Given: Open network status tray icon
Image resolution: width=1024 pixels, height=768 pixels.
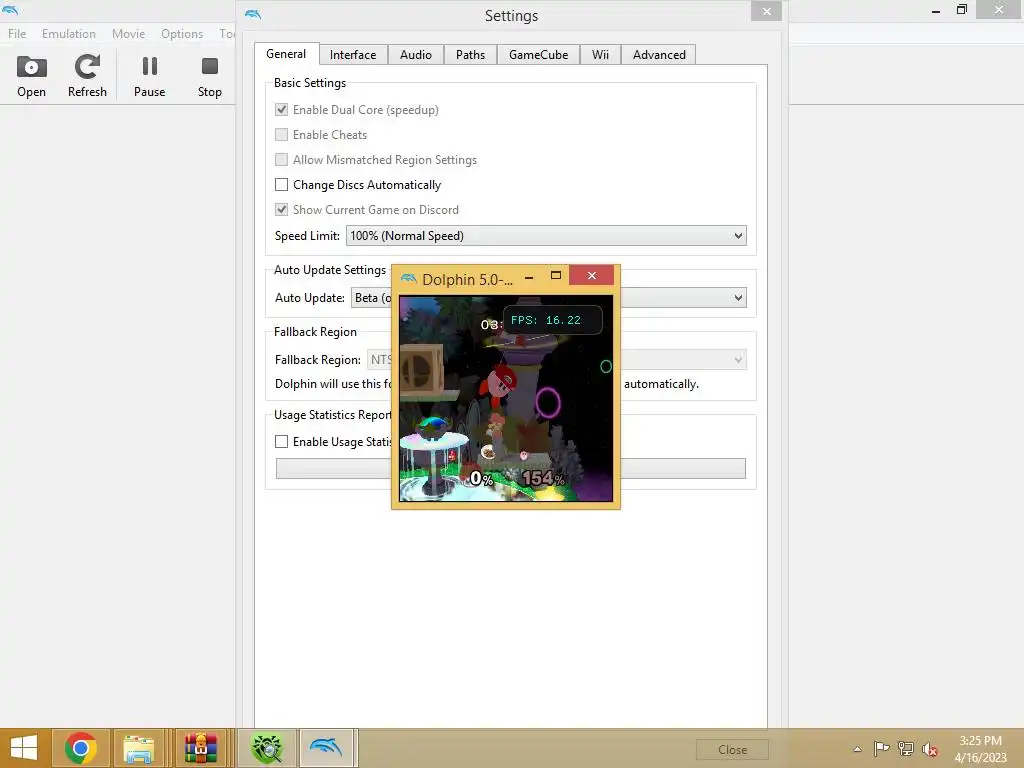Looking at the screenshot, I should click(x=906, y=748).
